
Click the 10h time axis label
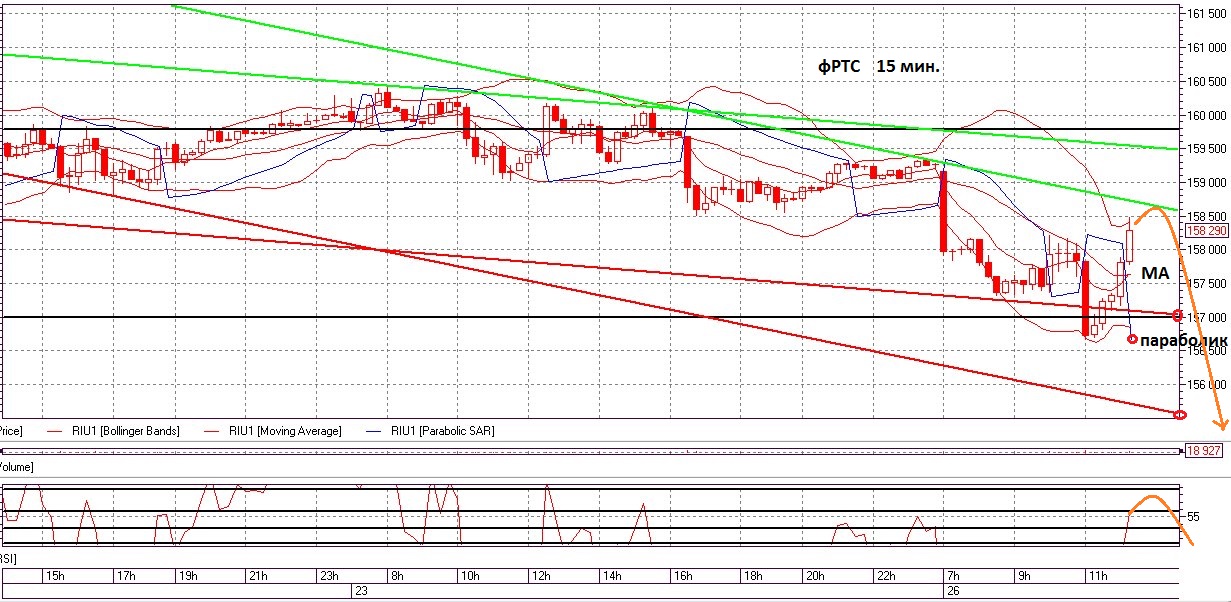coord(470,576)
